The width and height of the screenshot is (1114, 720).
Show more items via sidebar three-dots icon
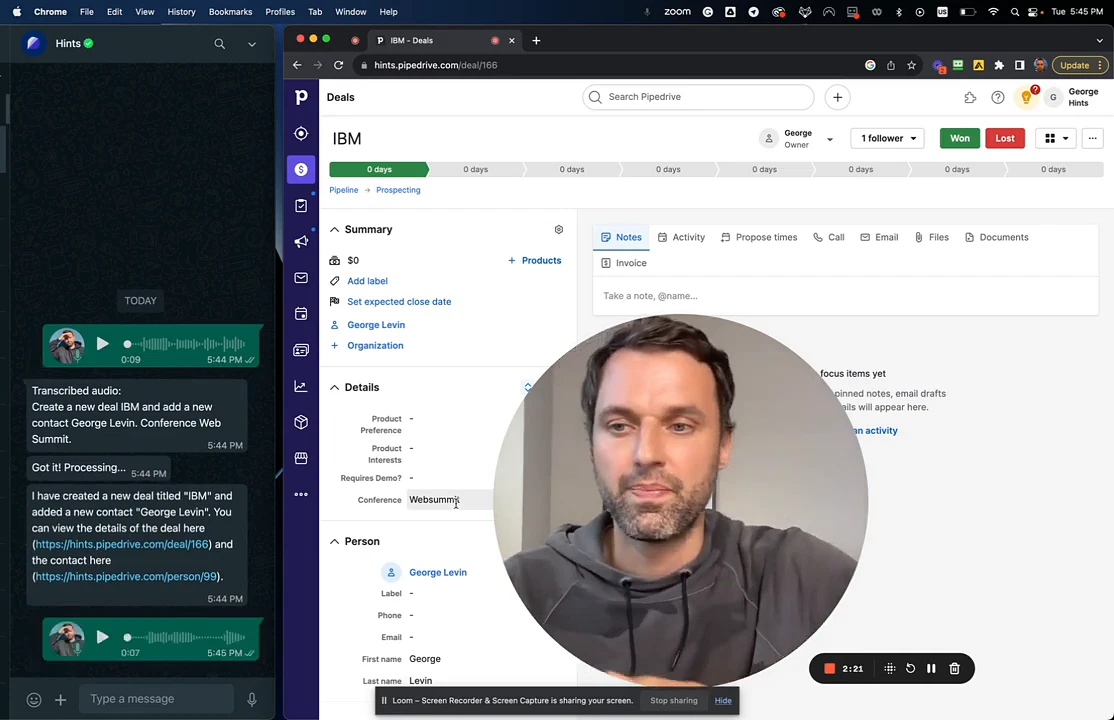click(x=301, y=495)
